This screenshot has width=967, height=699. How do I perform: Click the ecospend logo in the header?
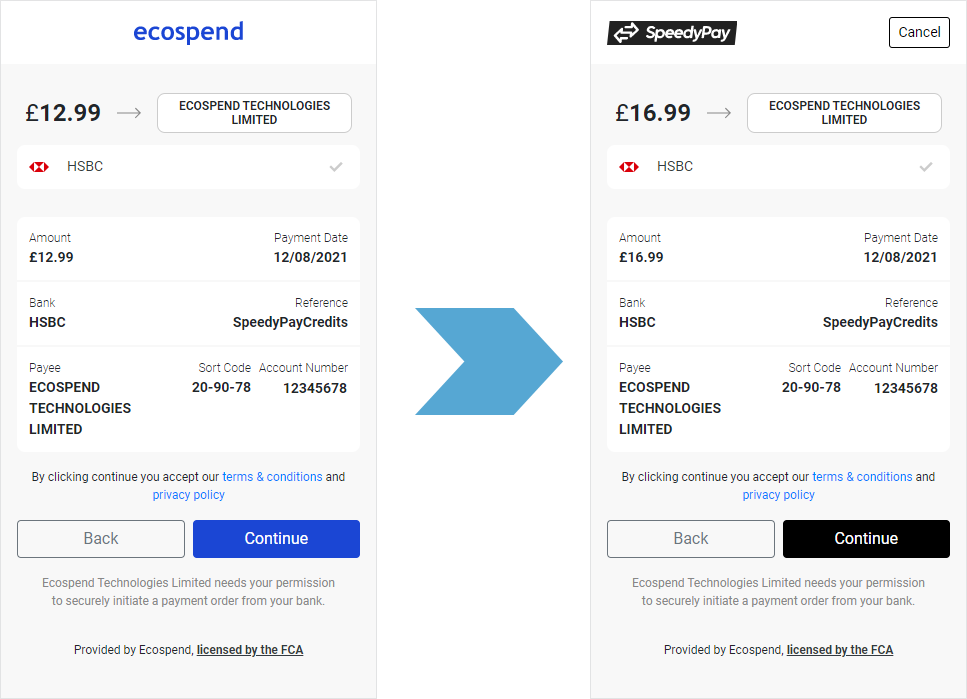coord(188,32)
